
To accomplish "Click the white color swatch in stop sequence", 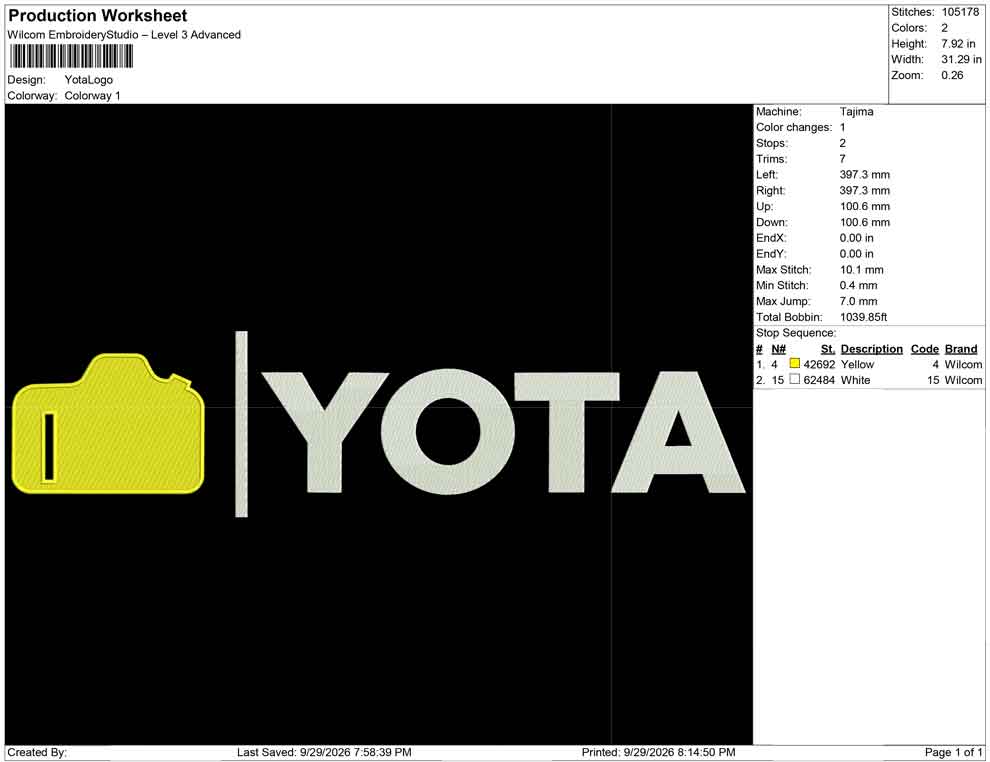I will tap(795, 379).
